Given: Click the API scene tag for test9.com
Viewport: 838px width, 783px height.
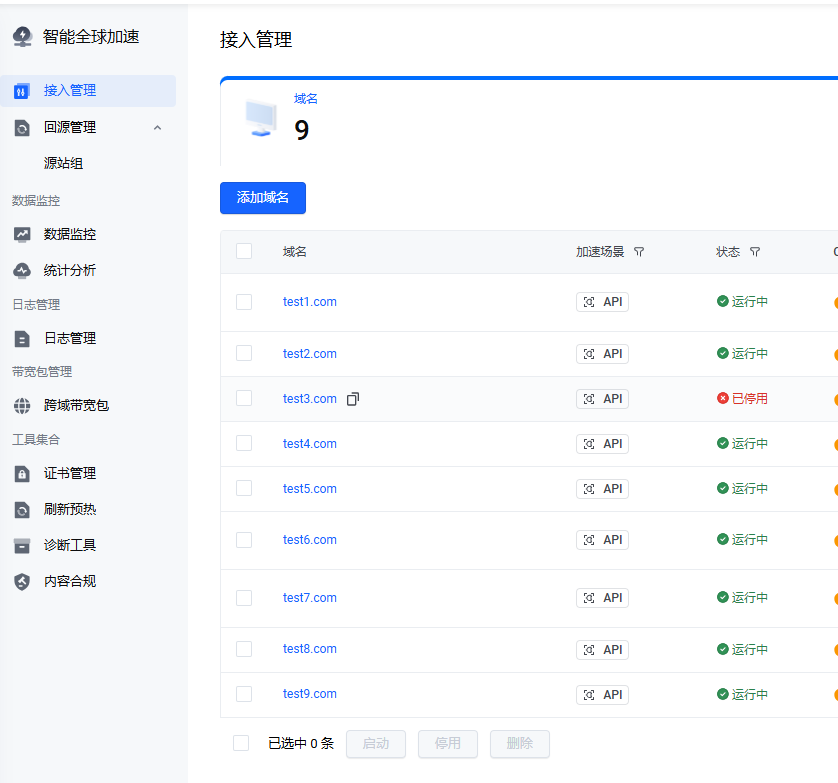Looking at the screenshot, I should tap(602, 694).
